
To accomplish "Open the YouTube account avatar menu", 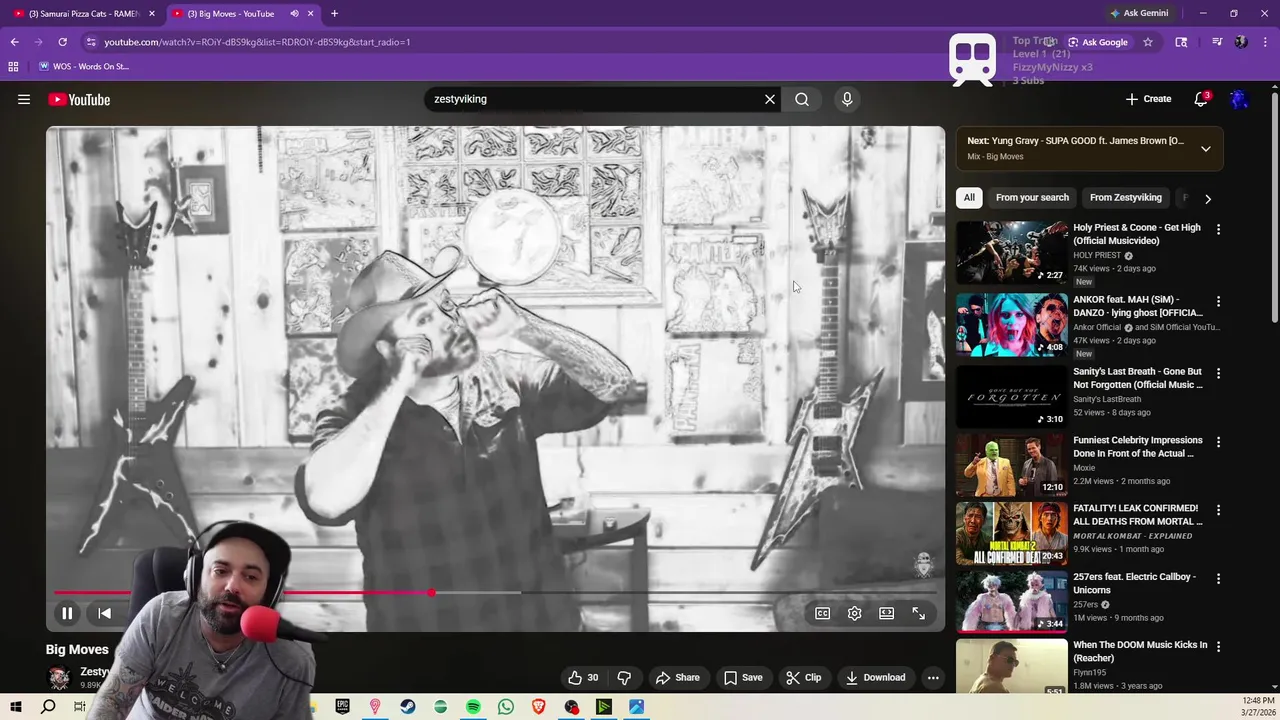I will pyautogui.click(x=1239, y=99).
